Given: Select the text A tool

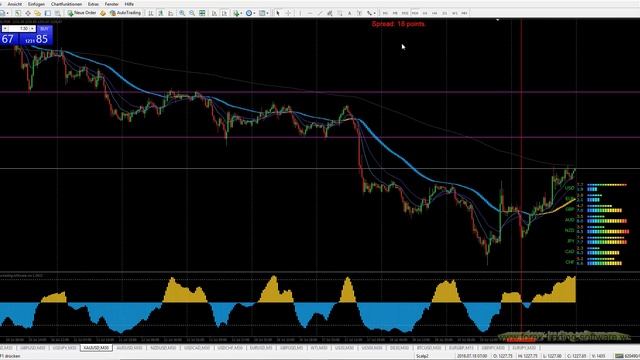Looking at the screenshot, I should [x=349, y=13].
